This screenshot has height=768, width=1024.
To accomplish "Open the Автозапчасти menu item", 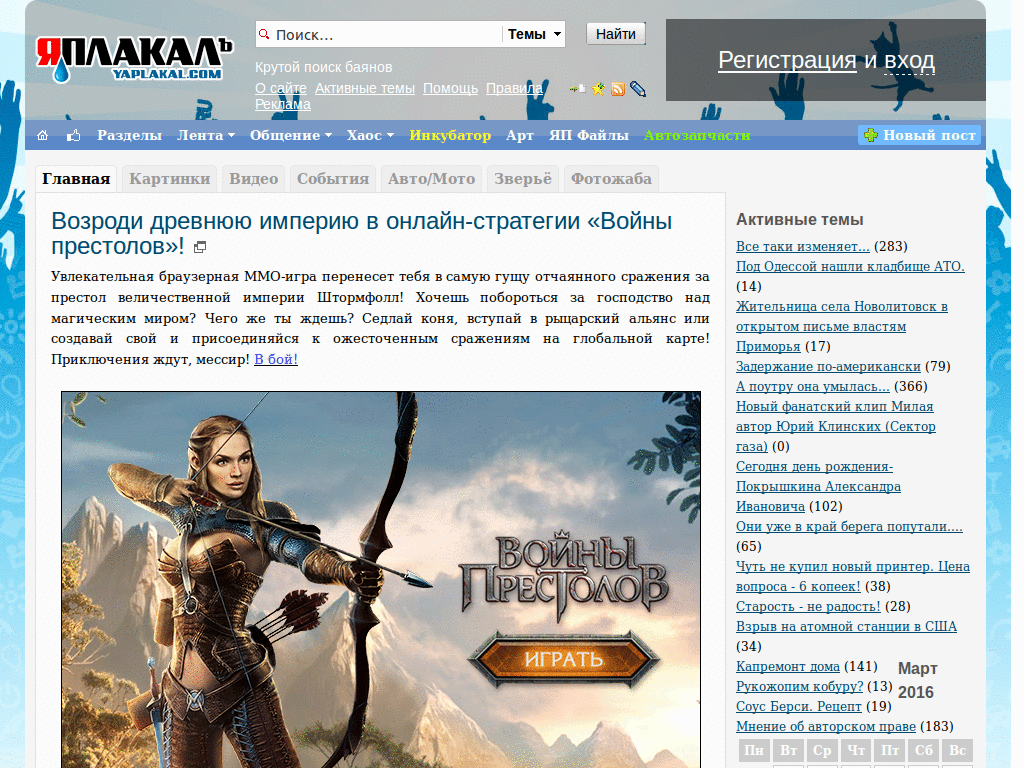I will pyautogui.click(x=697, y=135).
